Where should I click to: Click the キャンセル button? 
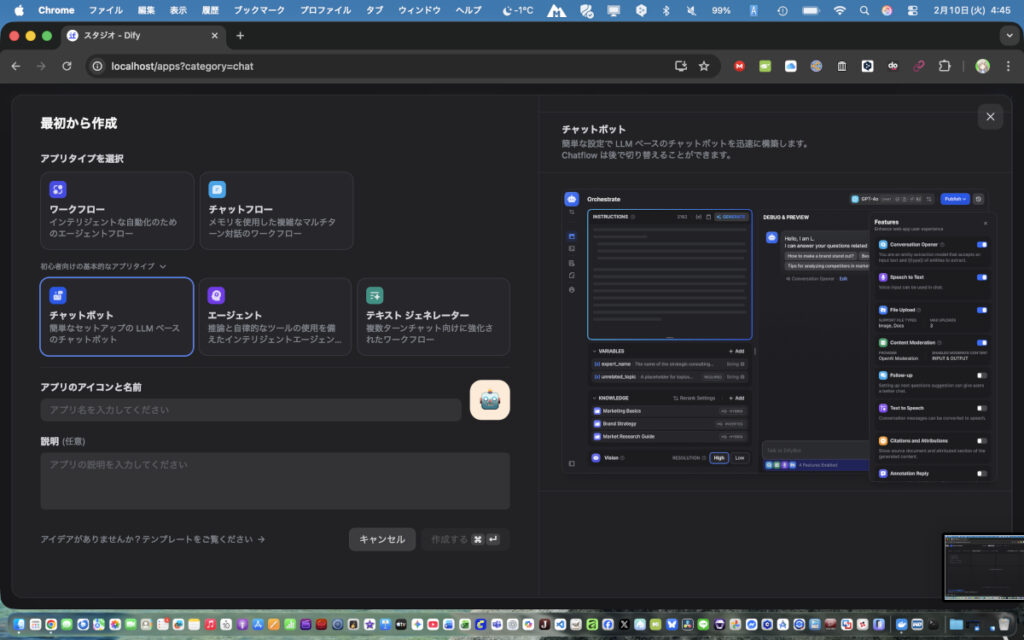pos(382,539)
